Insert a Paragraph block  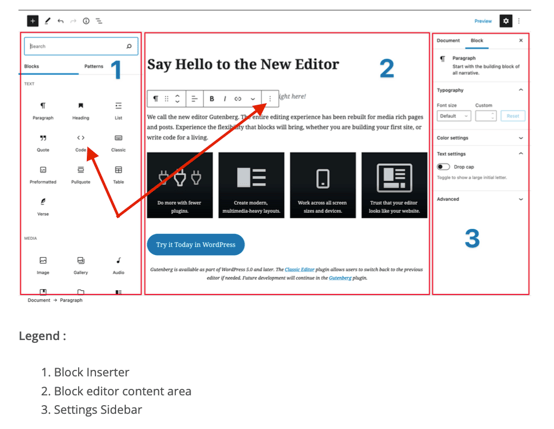[43, 111]
